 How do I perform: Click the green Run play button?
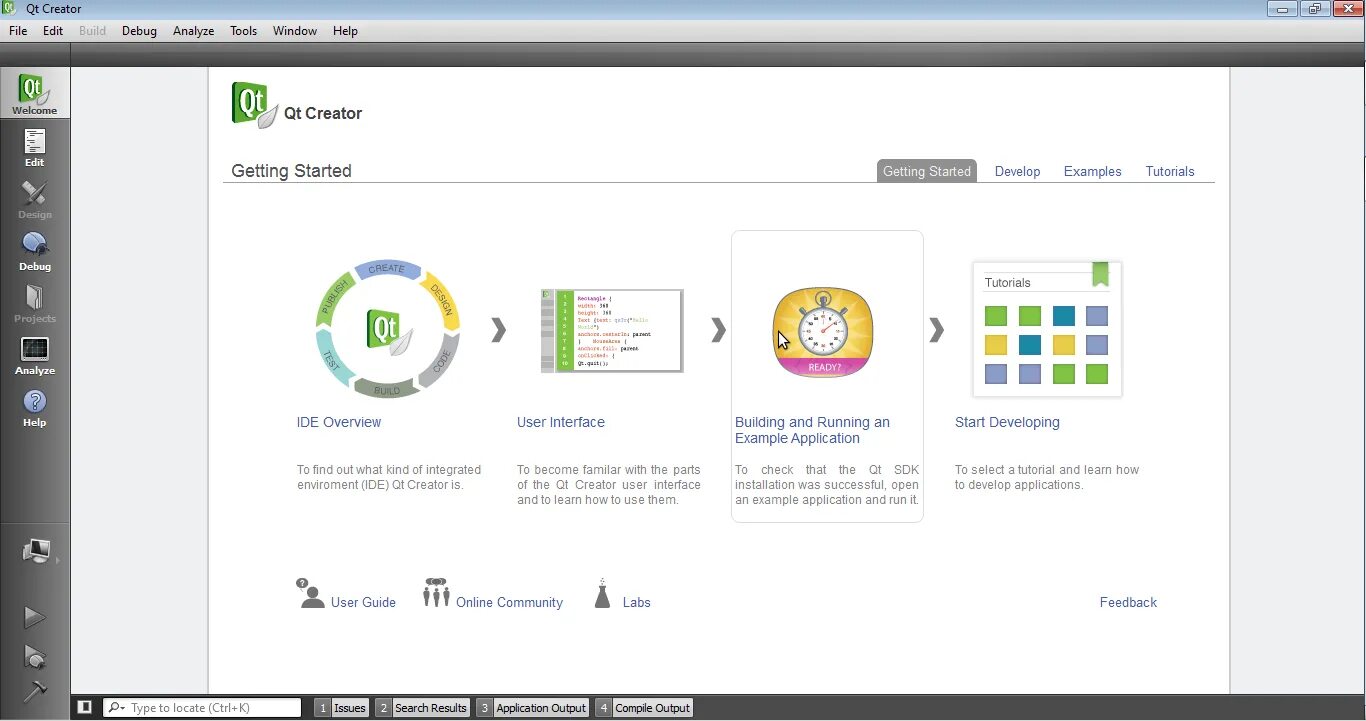click(x=35, y=618)
